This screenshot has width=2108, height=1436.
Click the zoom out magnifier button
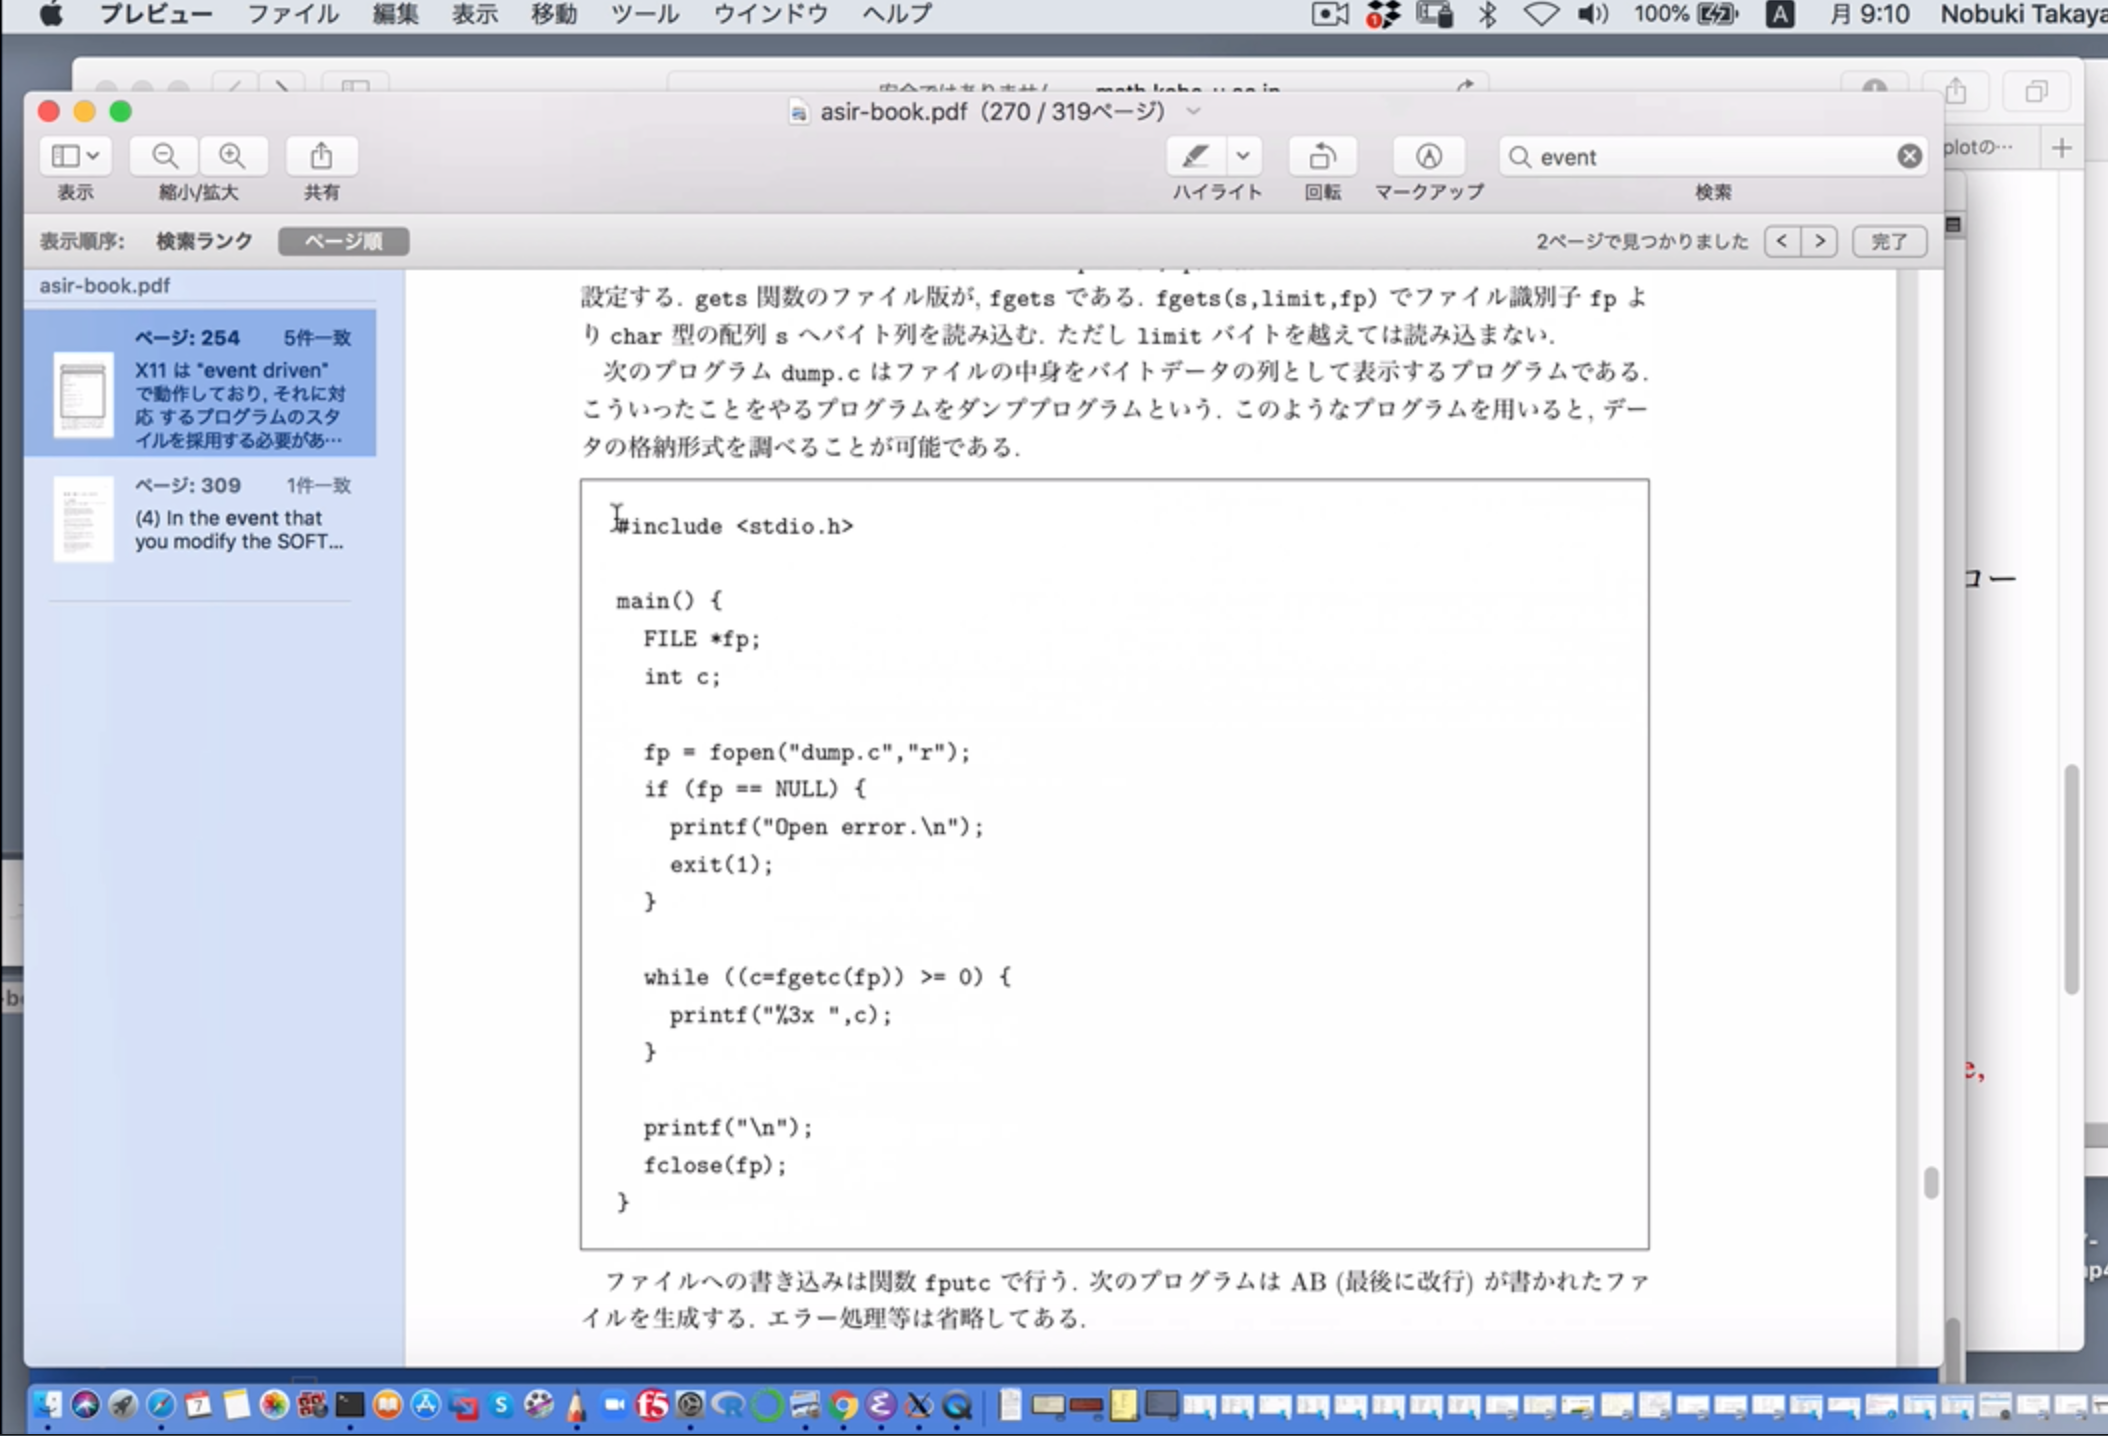point(165,156)
